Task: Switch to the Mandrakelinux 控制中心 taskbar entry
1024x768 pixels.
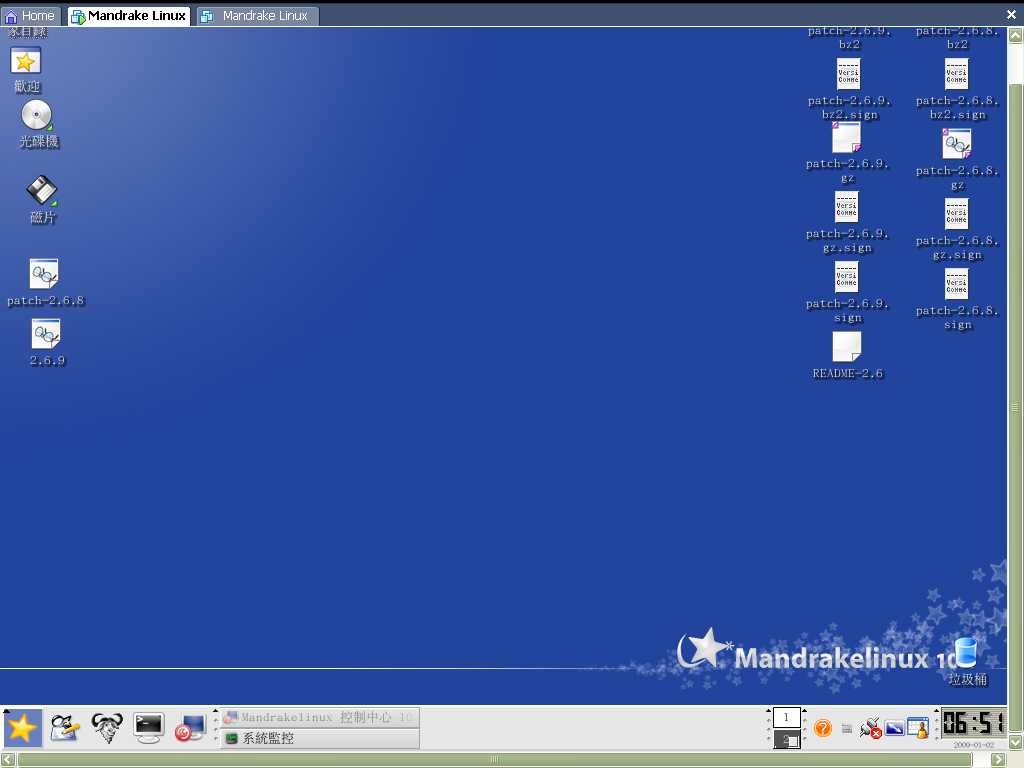Action: pyautogui.click(x=320, y=717)
